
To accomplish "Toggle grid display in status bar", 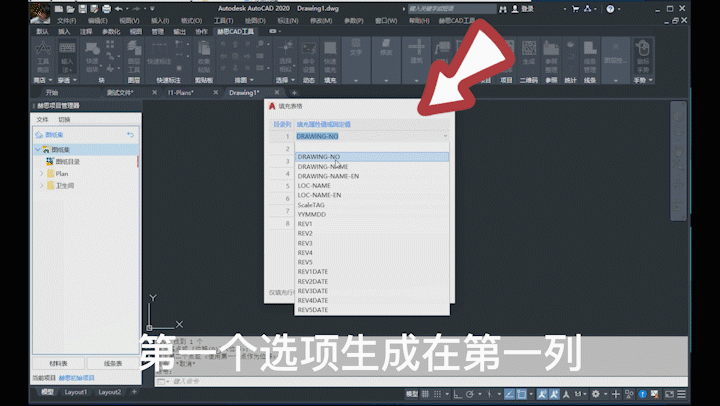I will pyautogui.click(x=426, y=394).
